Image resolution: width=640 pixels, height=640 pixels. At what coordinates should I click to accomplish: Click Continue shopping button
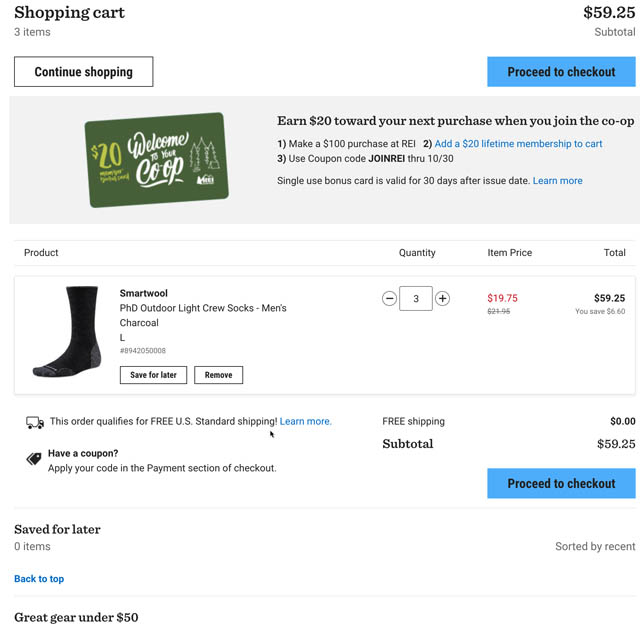tap(83, 72)
